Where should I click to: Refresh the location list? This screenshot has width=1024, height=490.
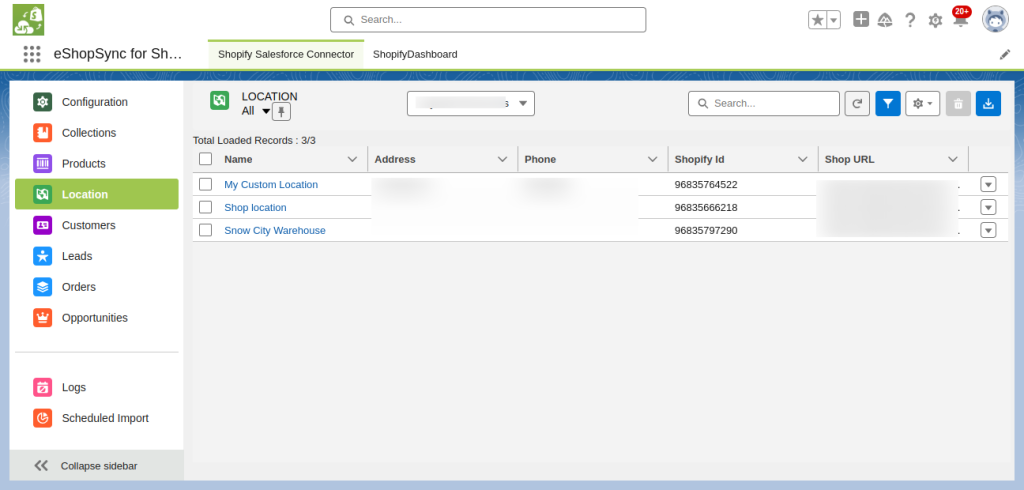click(x=857, y=103)
